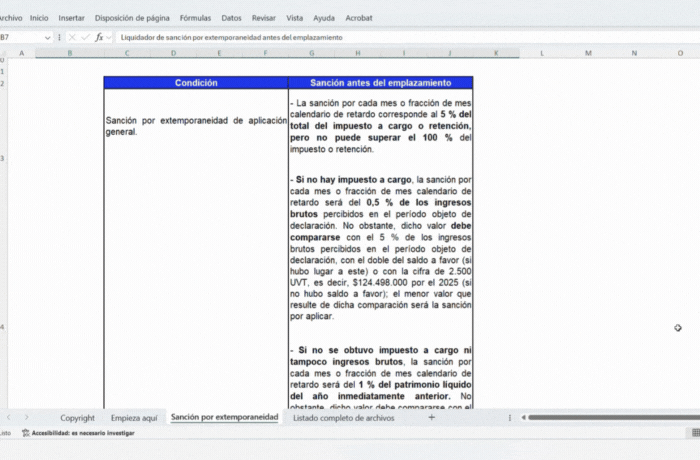The height and width of the screenshot is (460, 700).
Task: Select the cell Sanción por extemporaneidad de aplicación general
Action: [196, 126]
